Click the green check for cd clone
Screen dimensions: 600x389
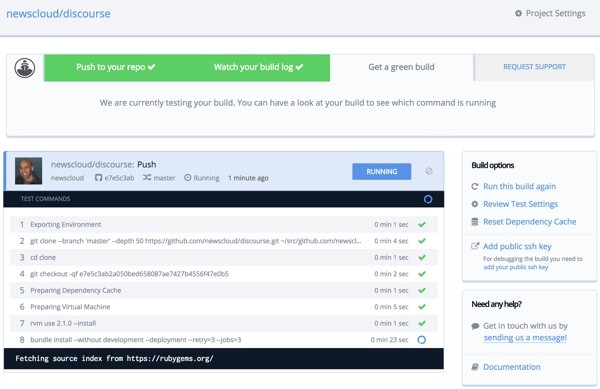click(x=422, y=257)
